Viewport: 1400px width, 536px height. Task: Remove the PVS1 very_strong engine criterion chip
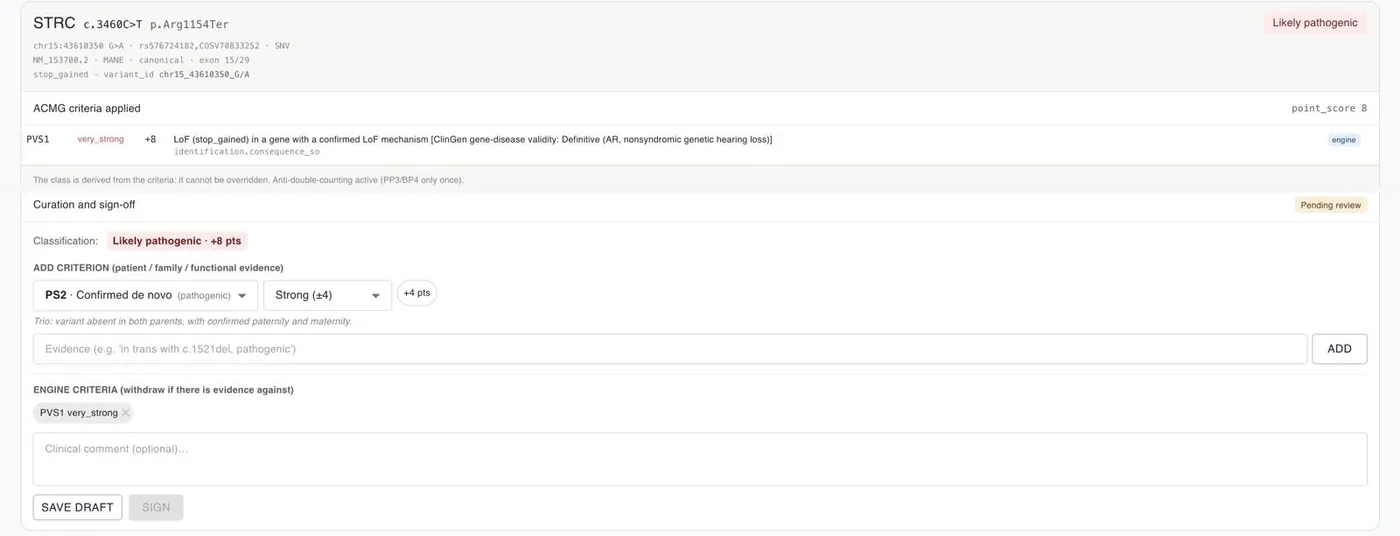(x=125, y=413)
